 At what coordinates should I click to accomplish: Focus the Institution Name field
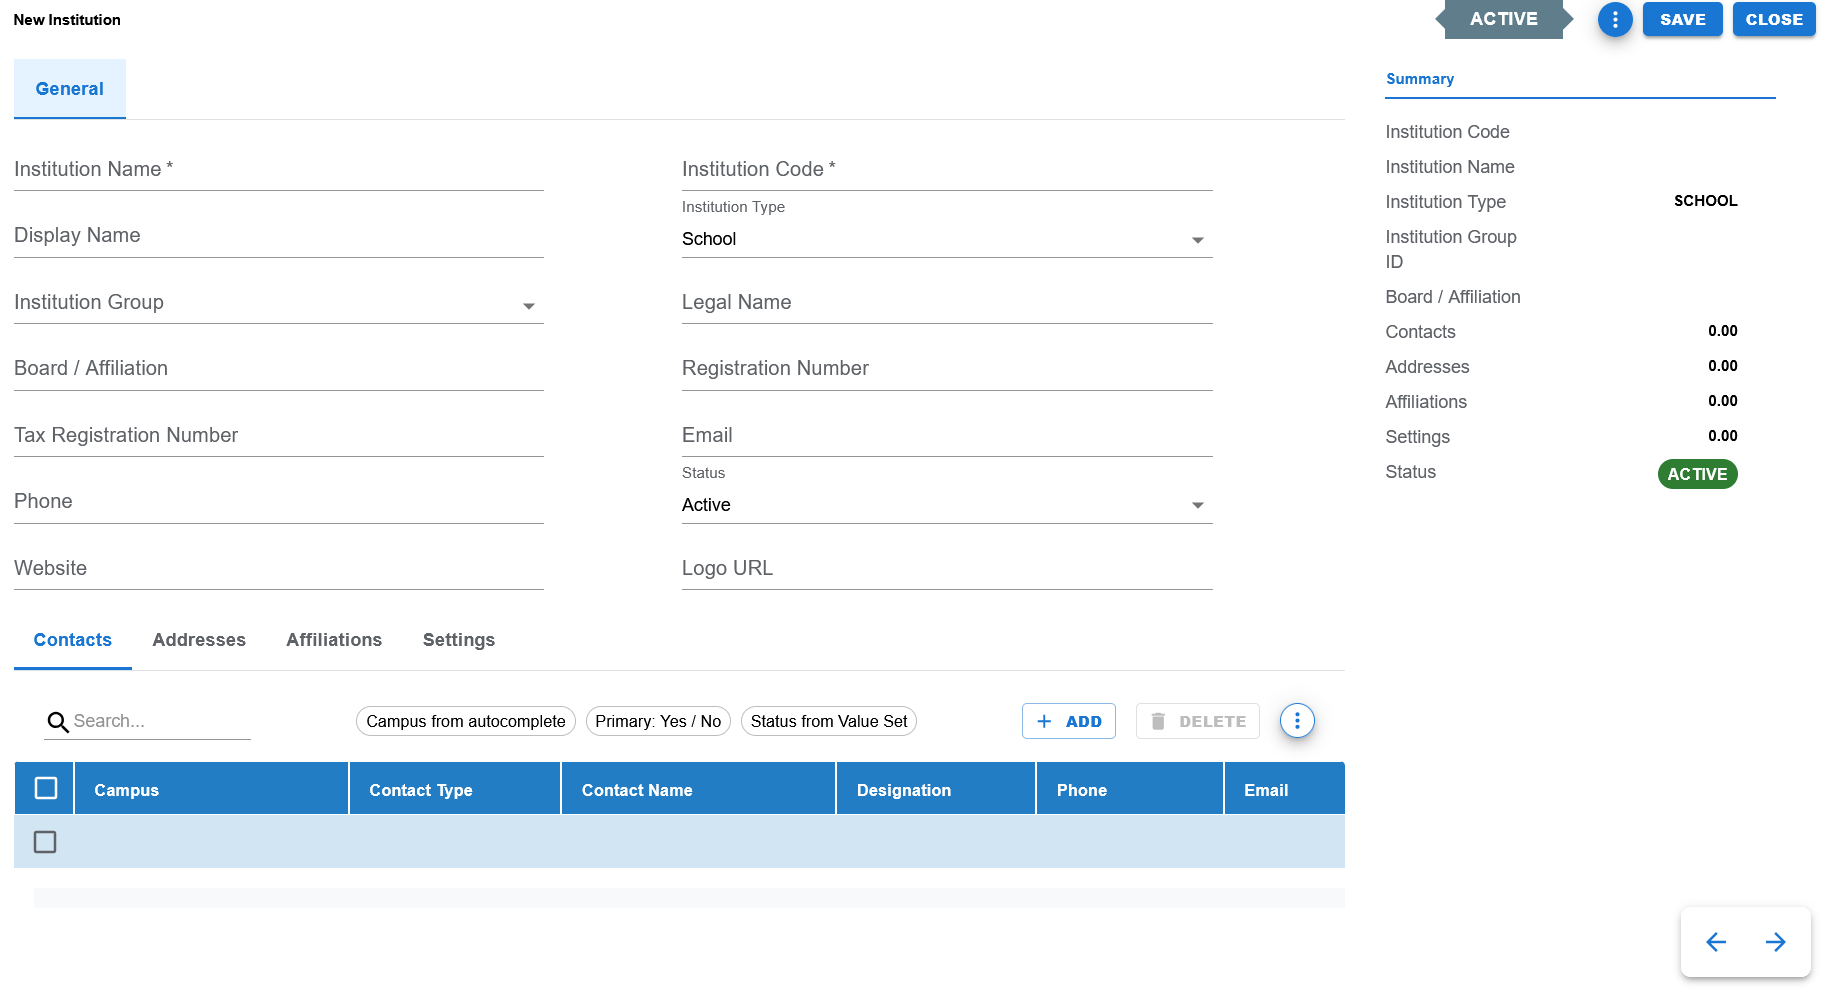pos(279,170)
